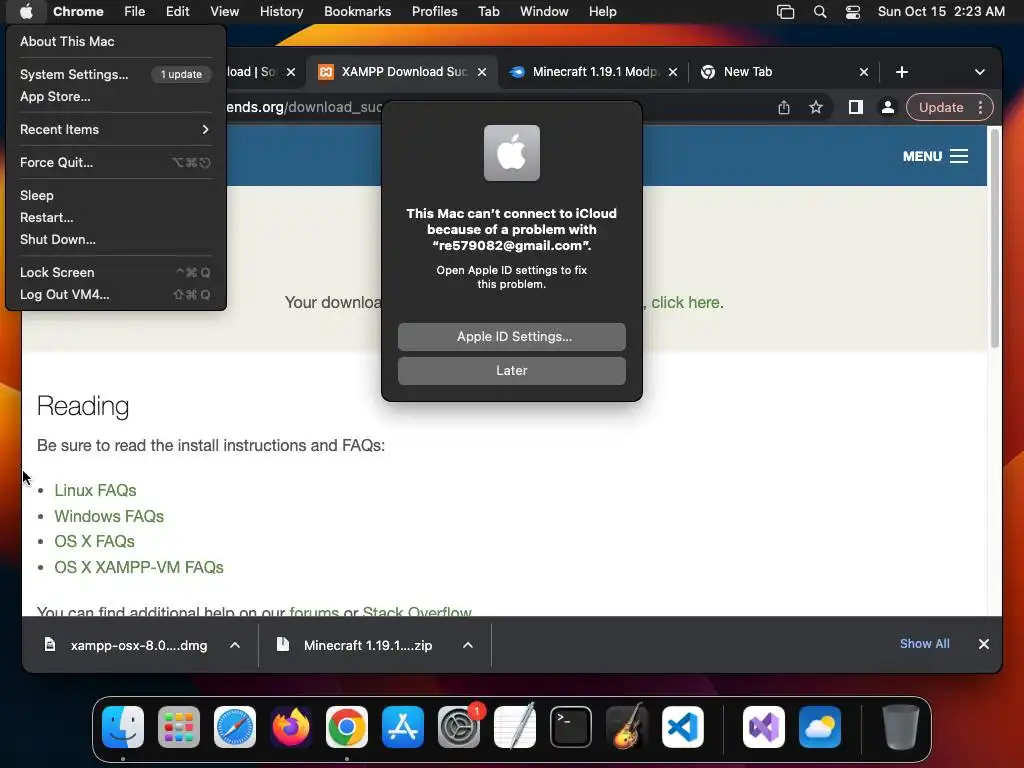The height and width of the screenshot is (768, 1024).
Task: Follow the click here download link
Action: tap(686, 302)
